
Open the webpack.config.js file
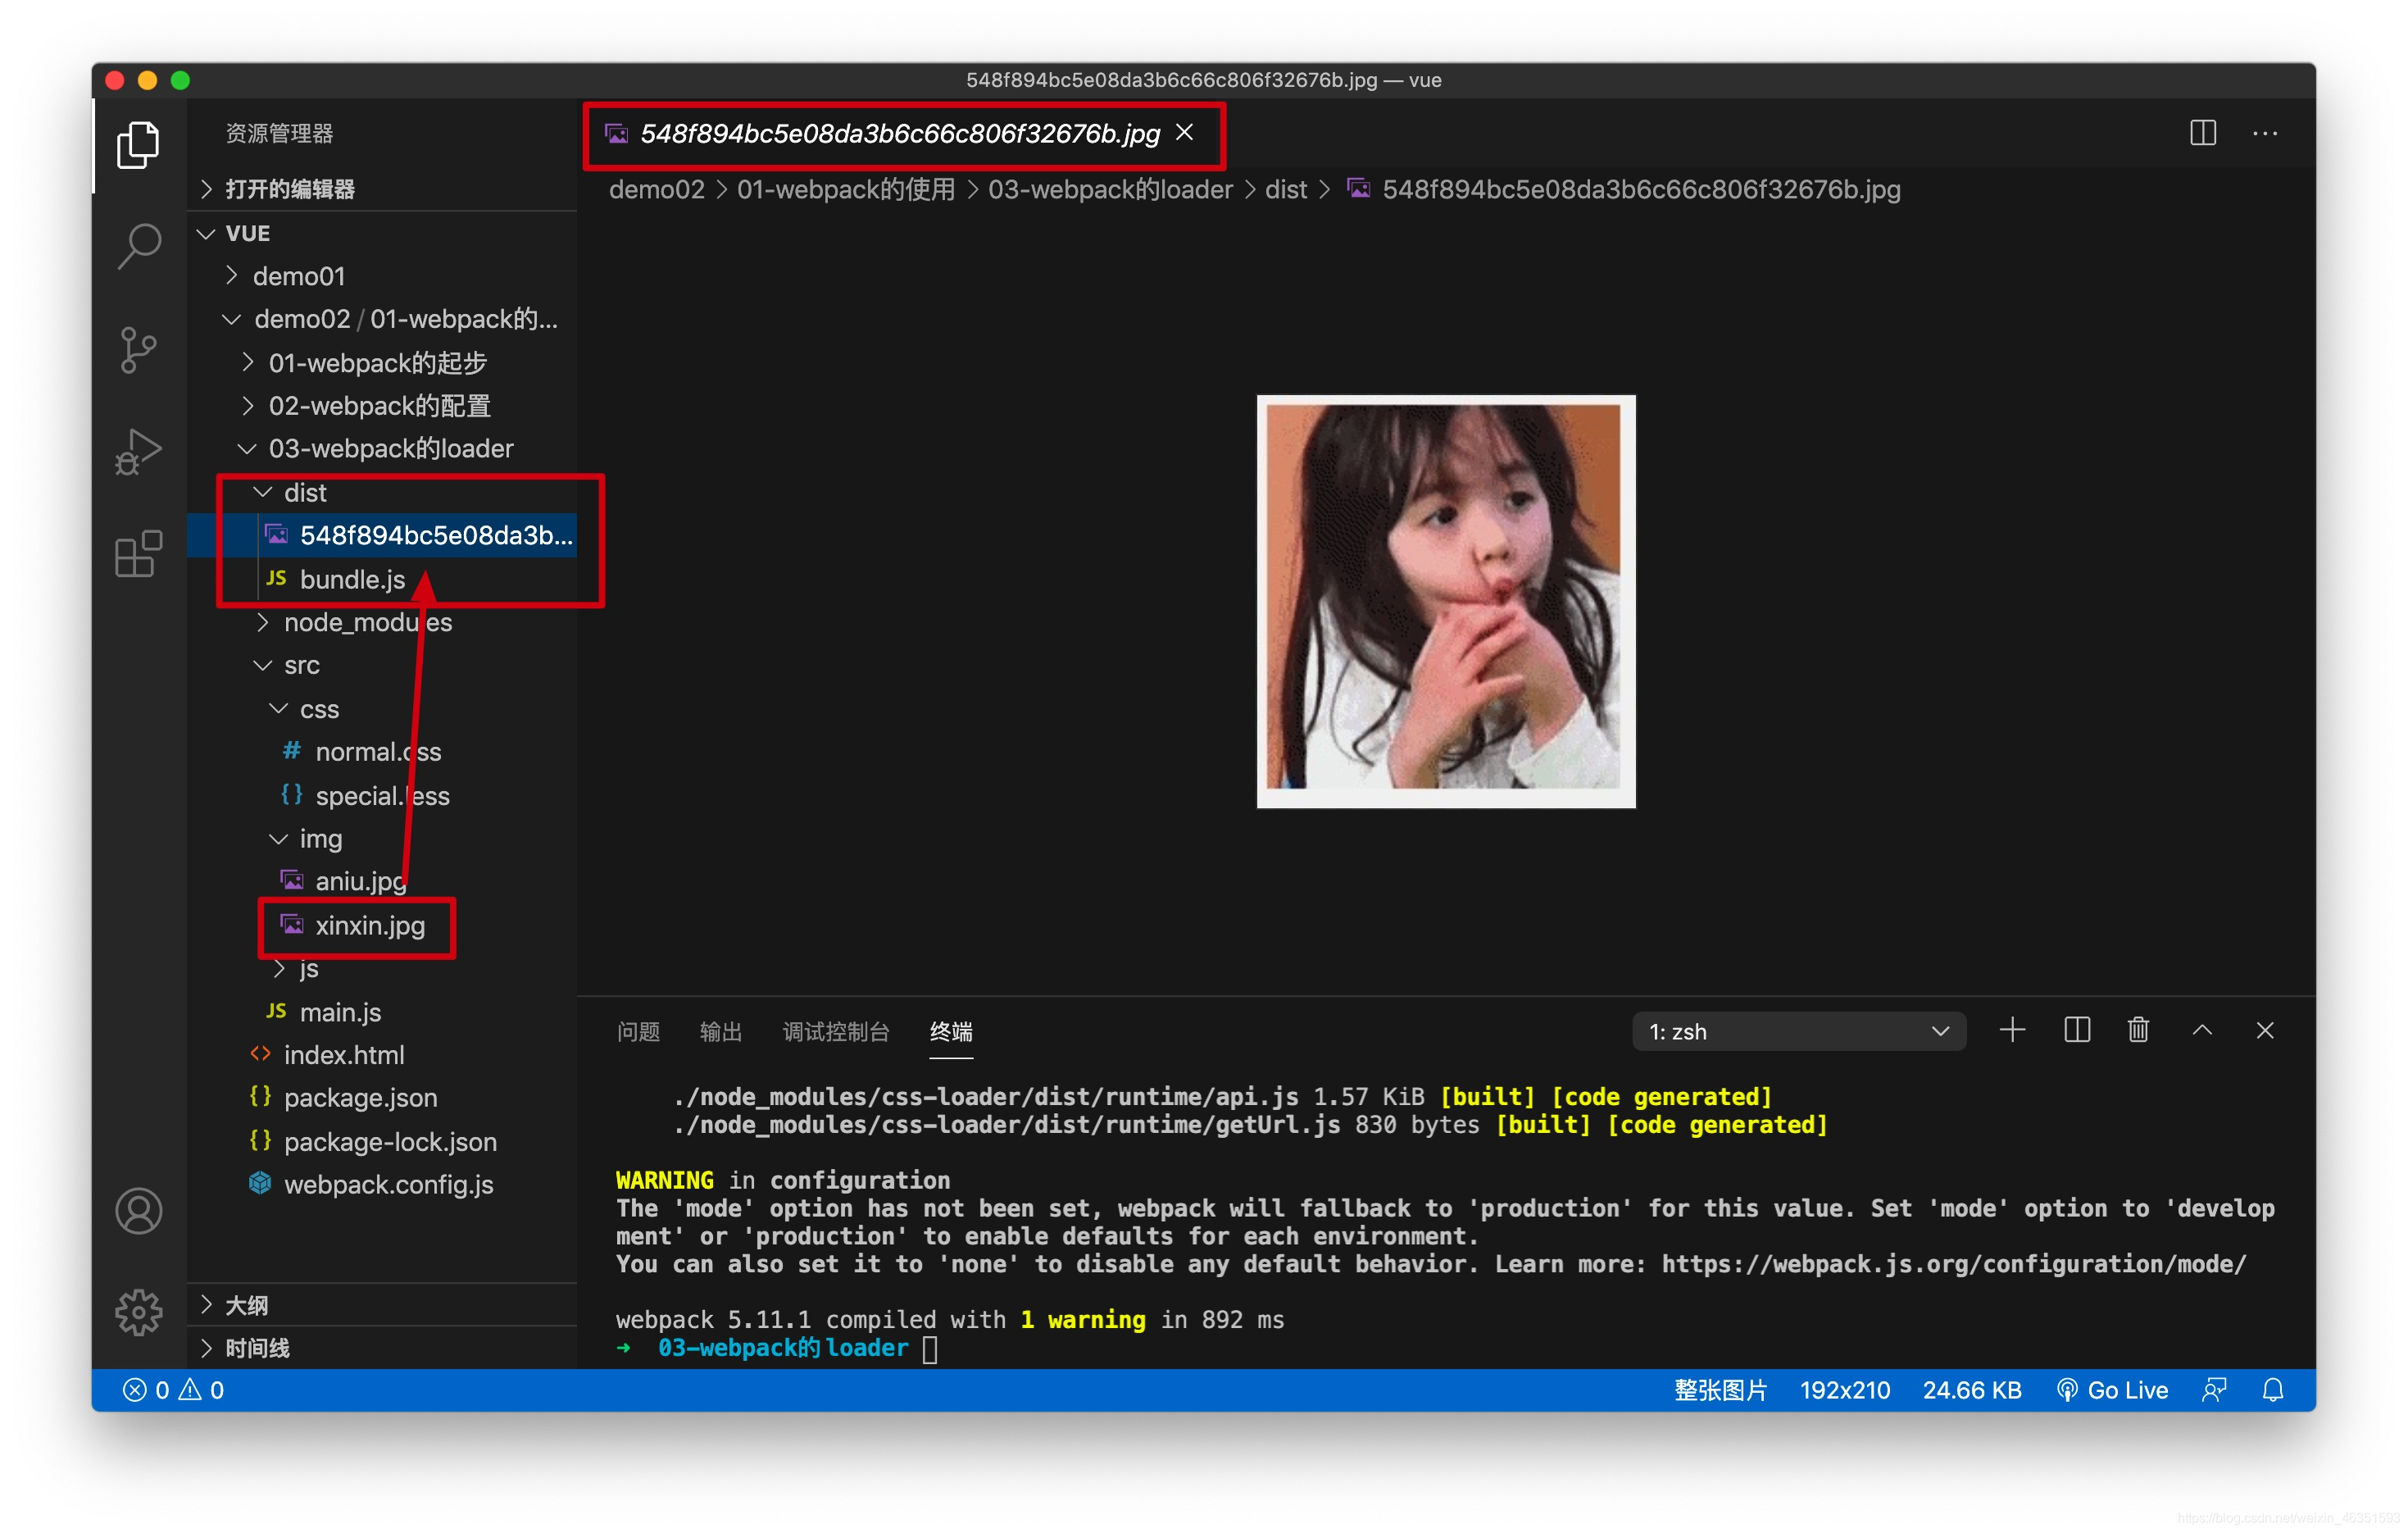[382, 1185]
